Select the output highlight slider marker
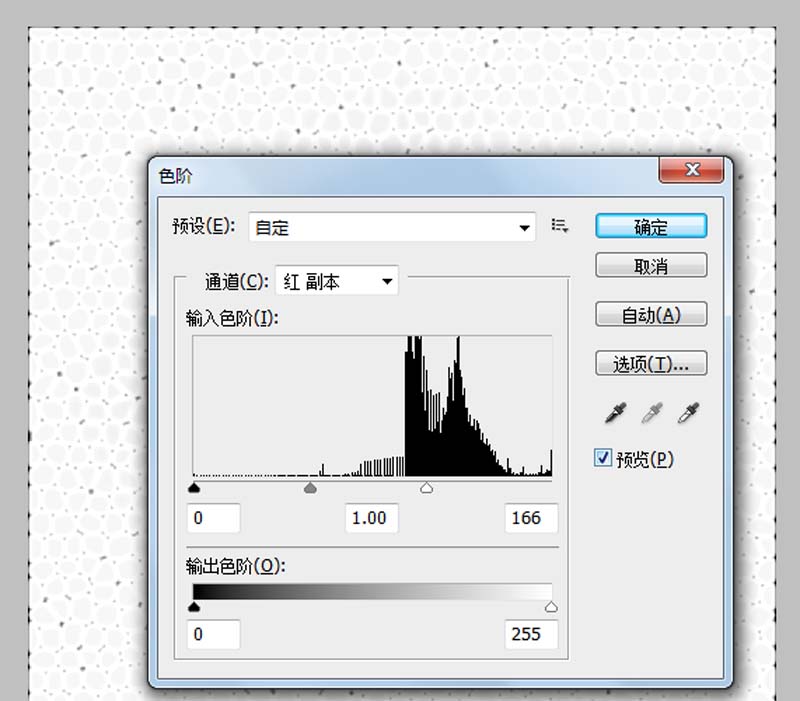 (x=551, y=605)
